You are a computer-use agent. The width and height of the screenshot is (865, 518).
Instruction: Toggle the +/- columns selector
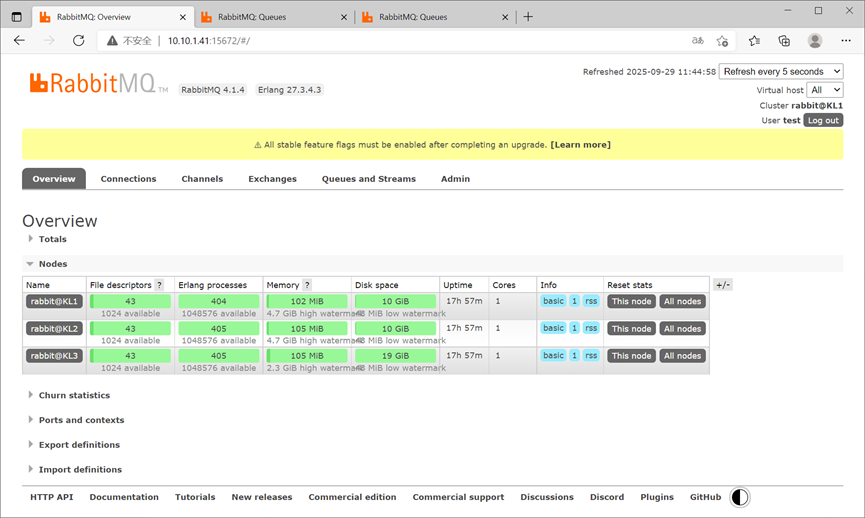[x=723, y=285]
